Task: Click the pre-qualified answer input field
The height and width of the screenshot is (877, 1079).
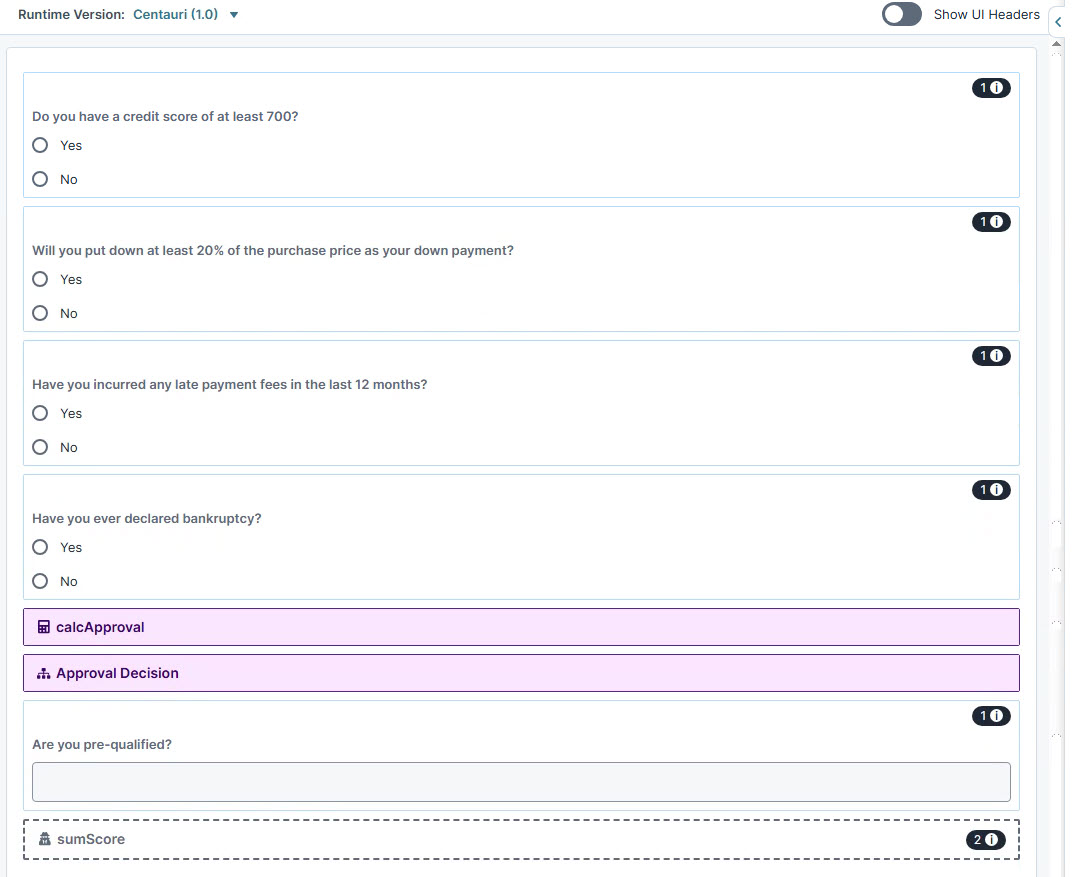Action: pos(520,781)
